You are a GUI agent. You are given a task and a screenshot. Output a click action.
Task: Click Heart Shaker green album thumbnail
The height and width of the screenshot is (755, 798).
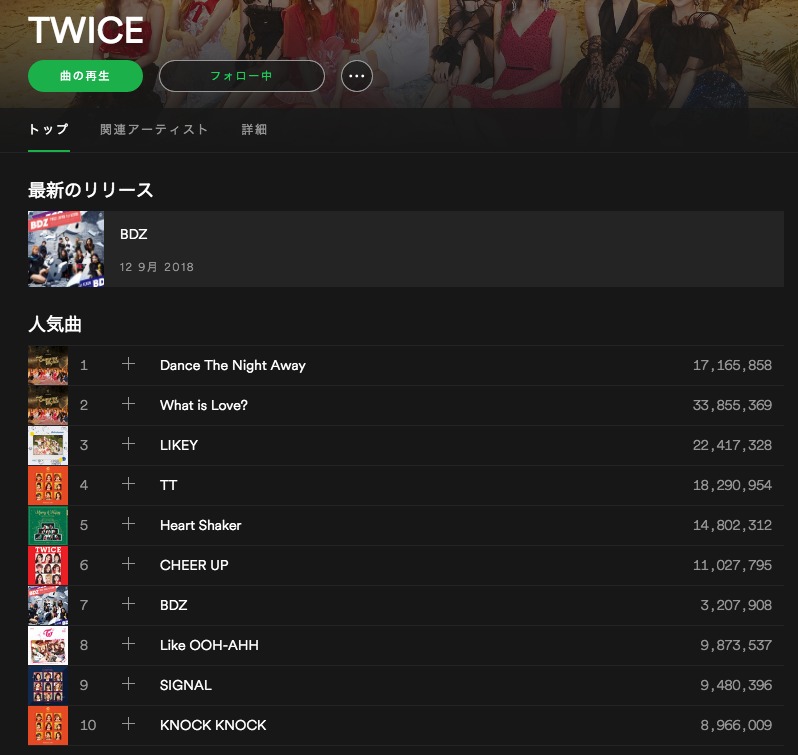pyautogui.click(x=48, y=526)
